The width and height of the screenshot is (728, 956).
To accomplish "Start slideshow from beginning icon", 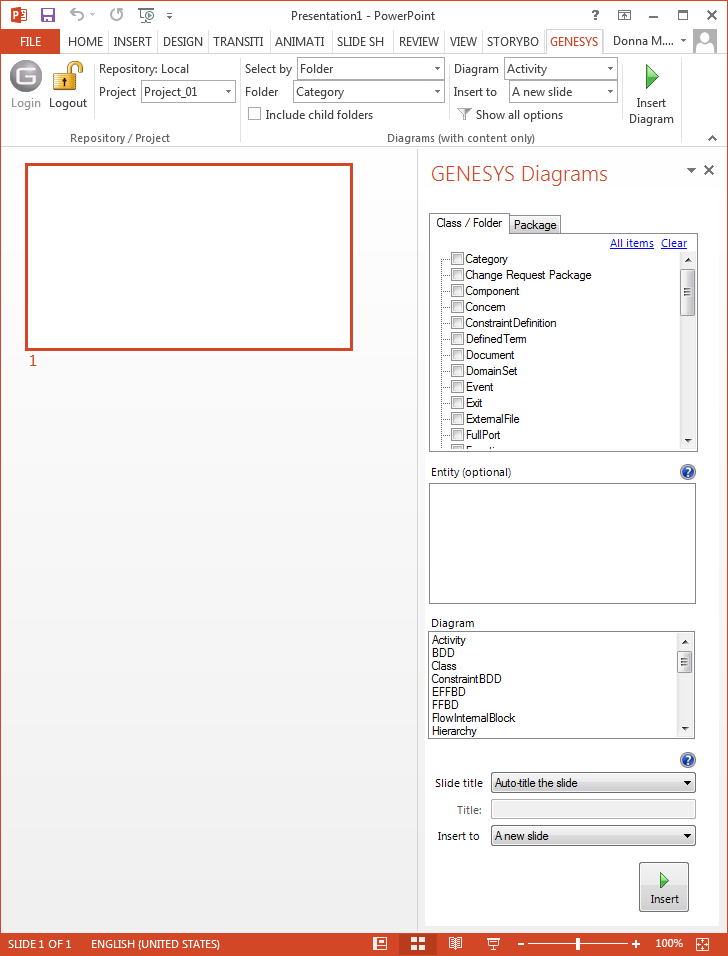I will 146,15.
